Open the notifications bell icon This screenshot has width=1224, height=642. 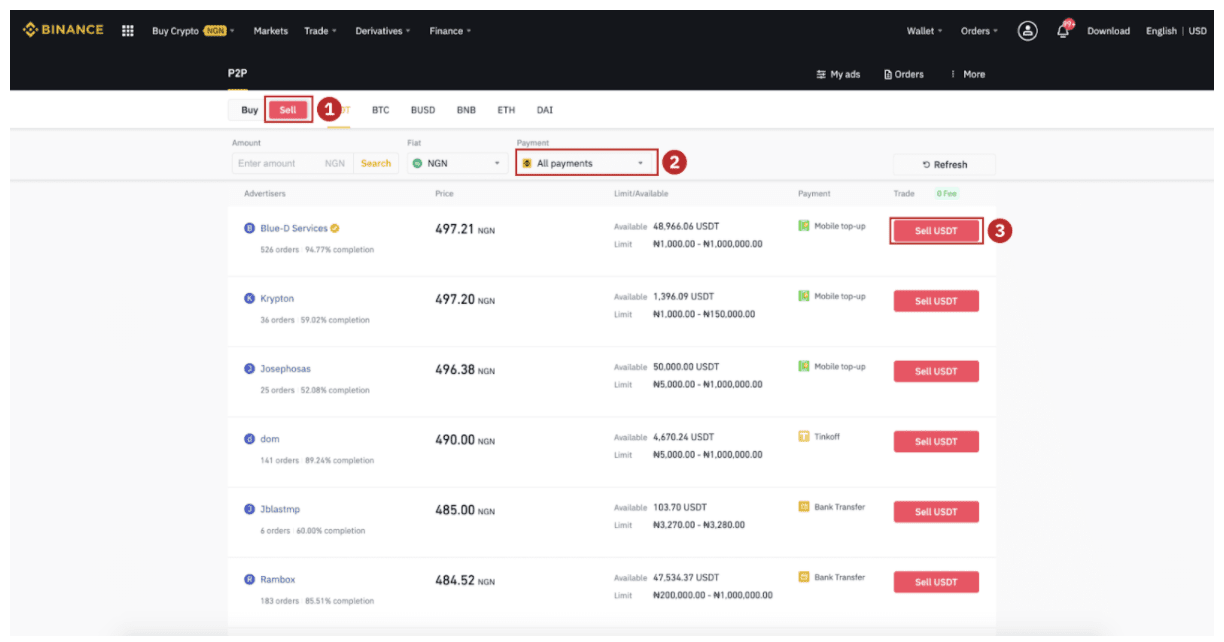1063,30
